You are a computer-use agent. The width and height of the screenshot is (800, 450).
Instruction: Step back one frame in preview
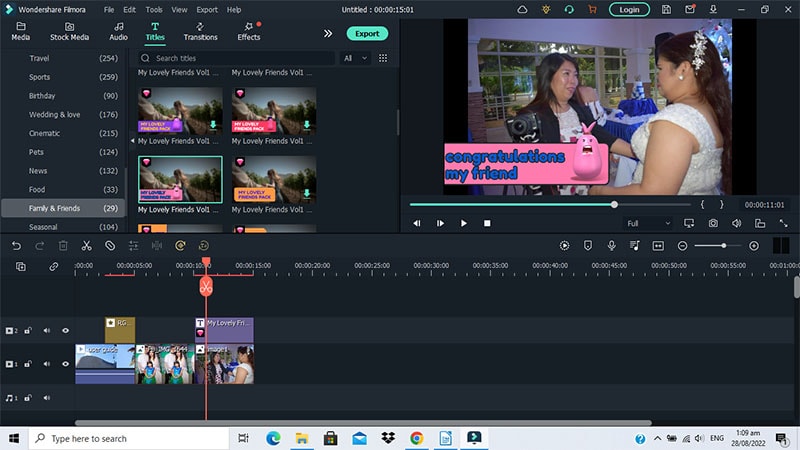tap(416, 223)
